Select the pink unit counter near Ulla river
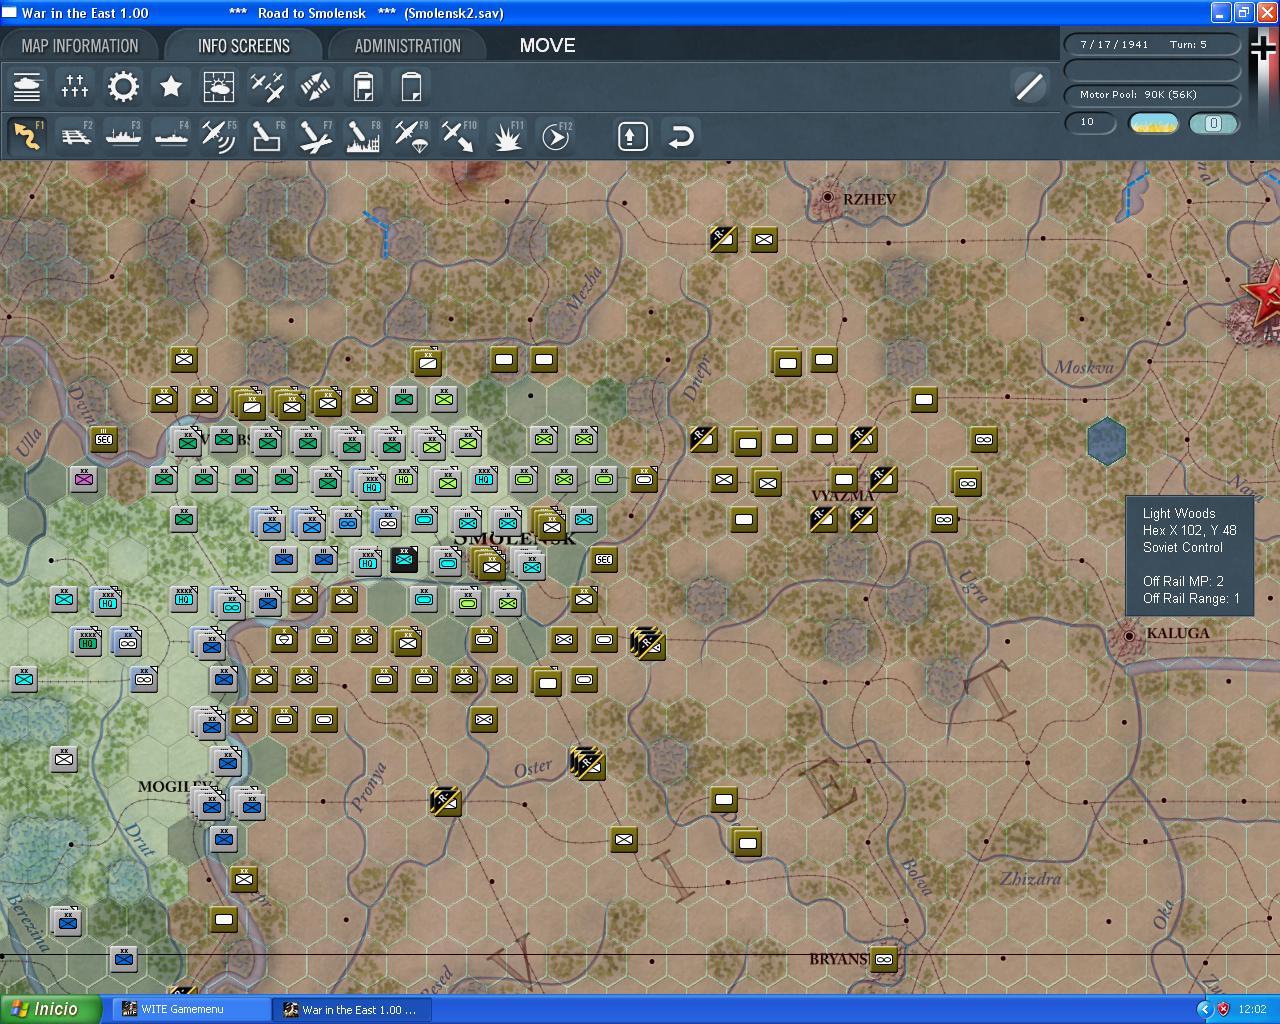 [x=84, y=479]
